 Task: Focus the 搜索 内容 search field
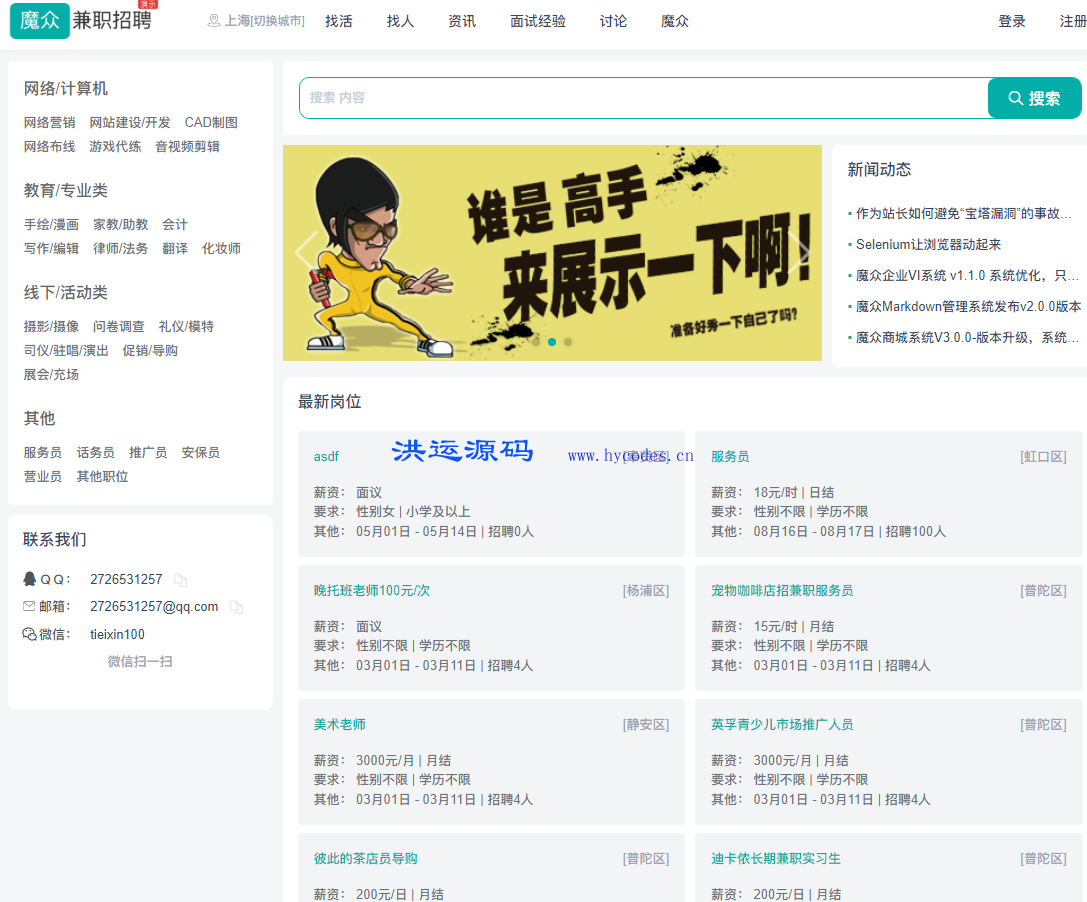tap(644, 98)
